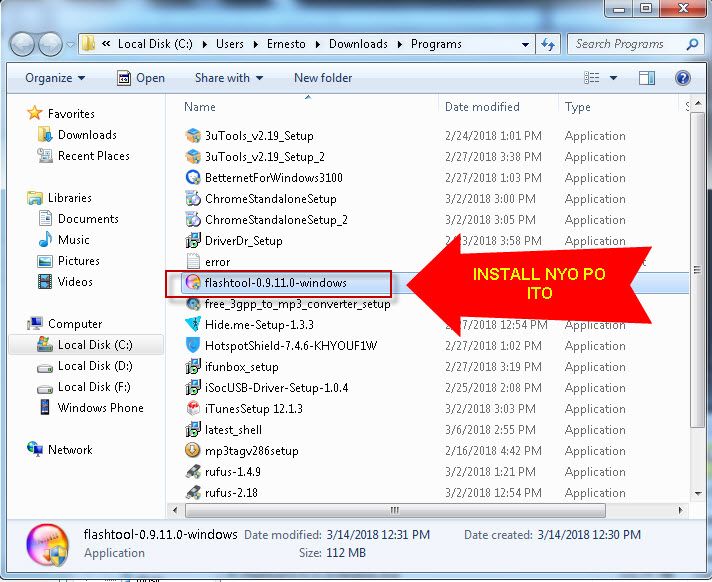The image size is (712, 582).
Task: Select the ChromeStandaloneSetup file icon
Action: coord(193,198)
